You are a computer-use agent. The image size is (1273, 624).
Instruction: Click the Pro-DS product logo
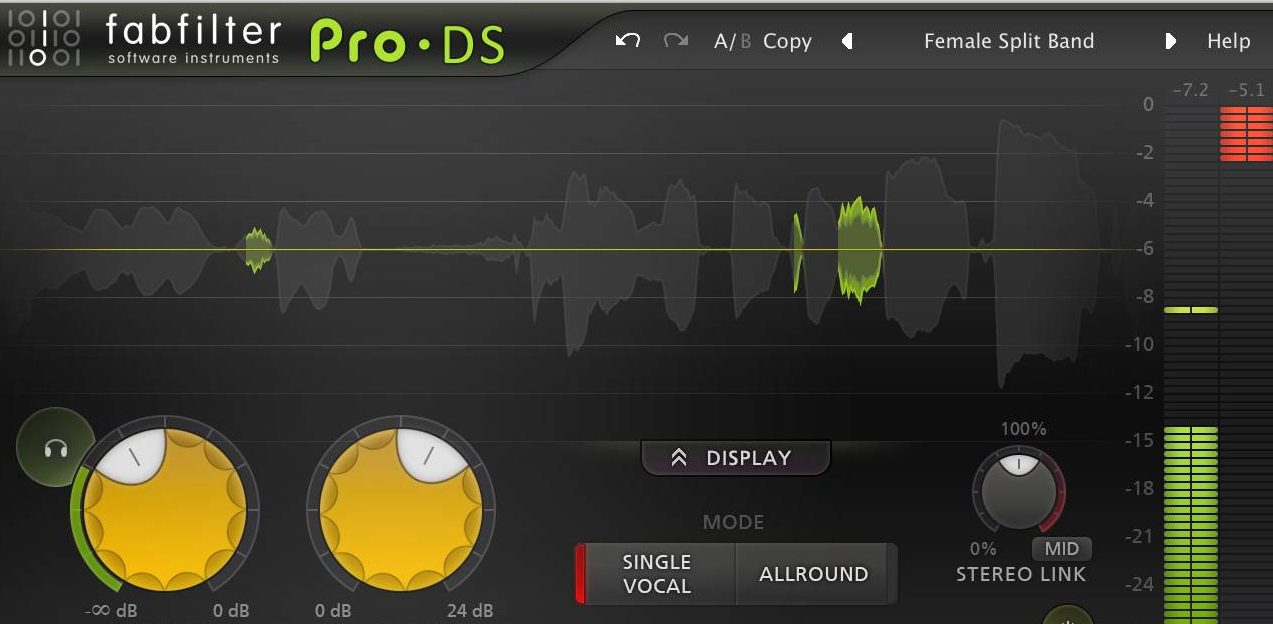[407, 42]
